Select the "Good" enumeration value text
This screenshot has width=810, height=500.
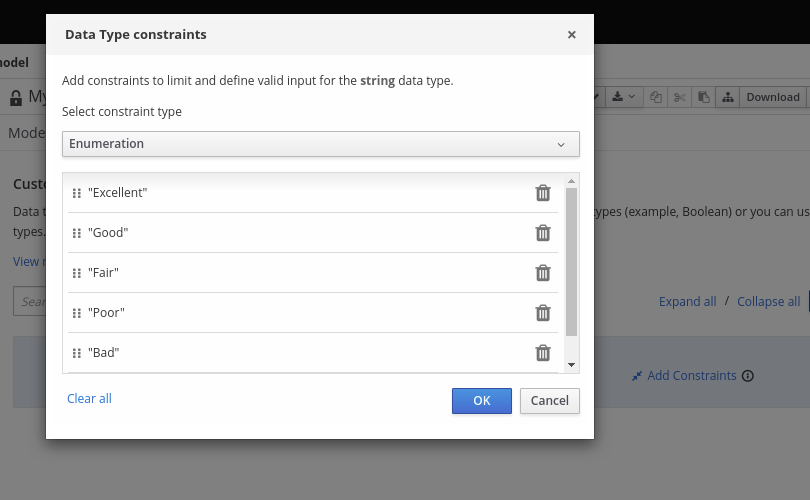[109, 233]
